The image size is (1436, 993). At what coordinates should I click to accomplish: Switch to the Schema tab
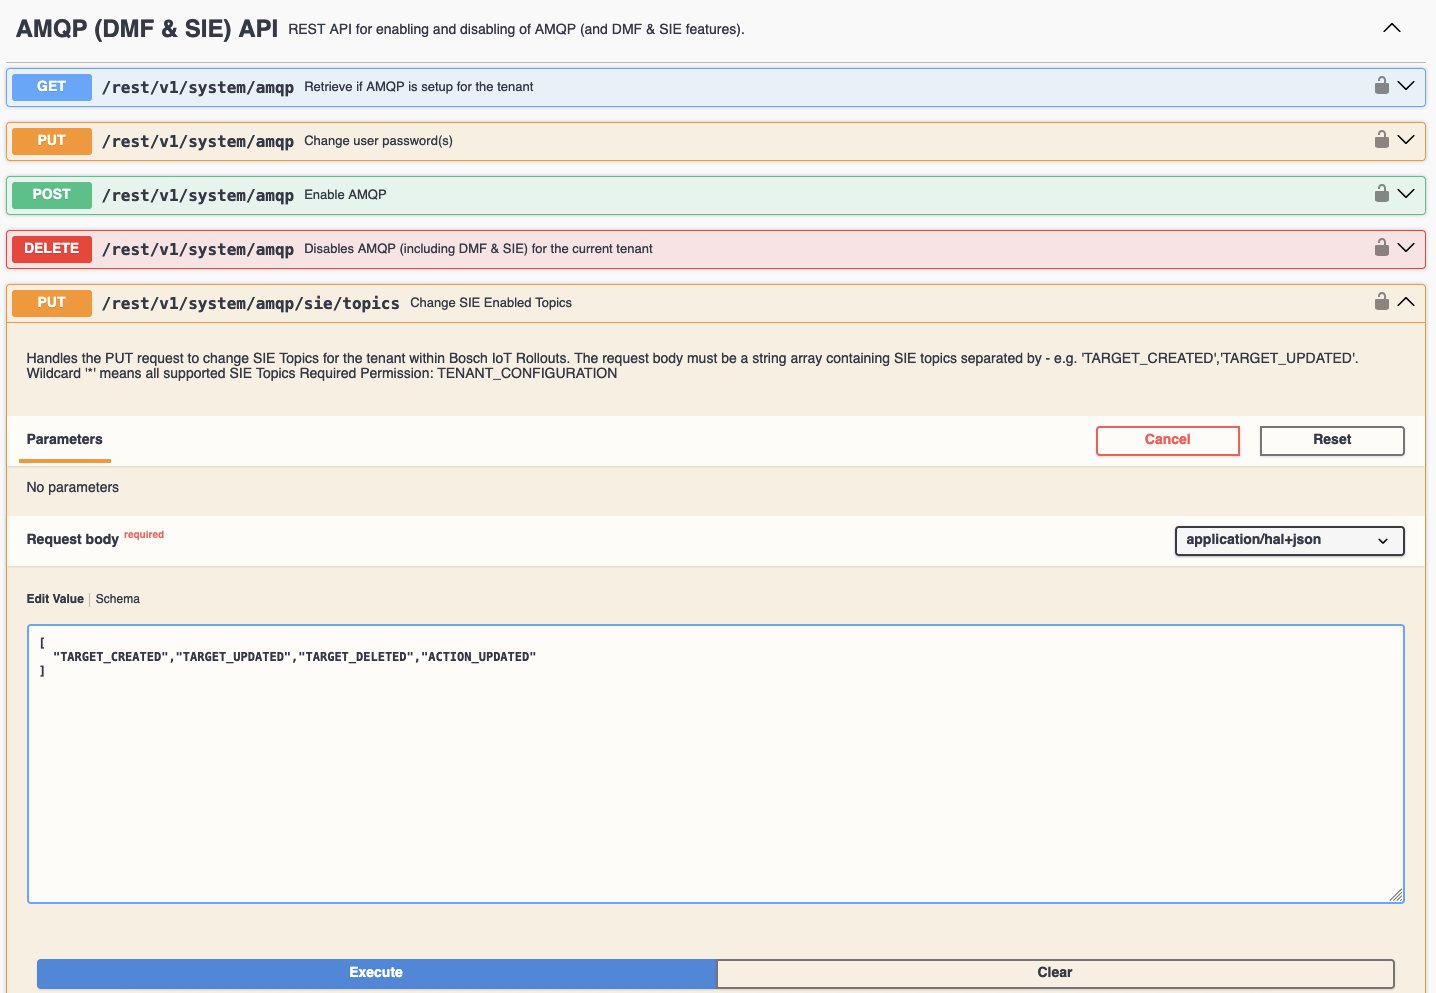pos(117,599)
